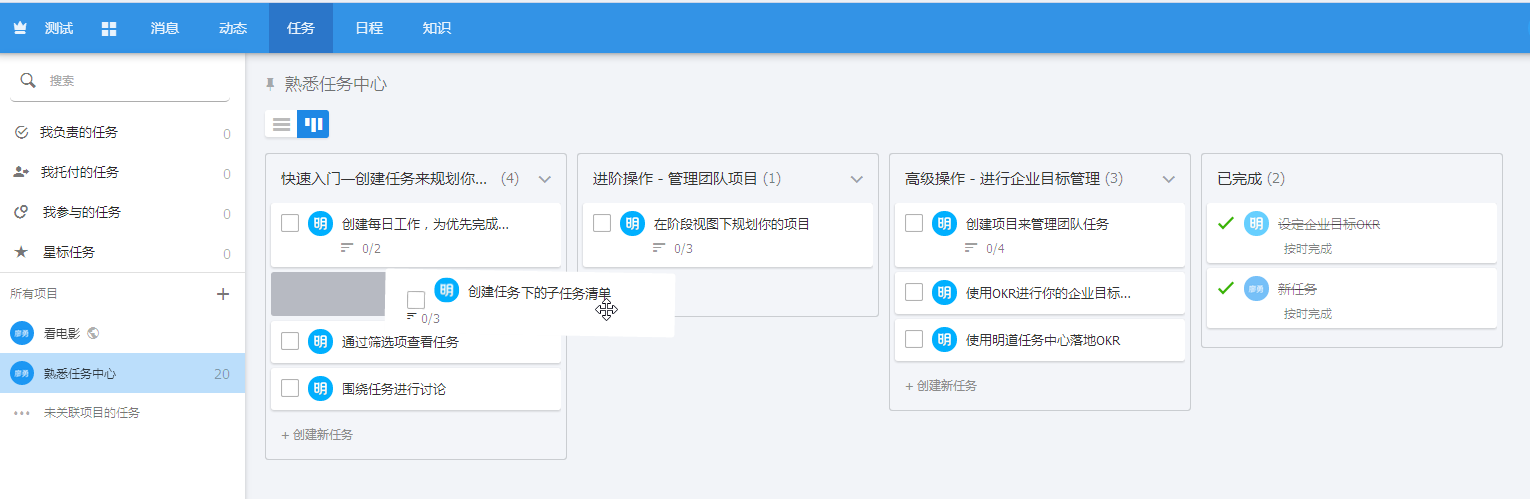Image resolution: width=1530 pixels, height=499 pixels.
Task: Check the 创建每日工作 task checkbox
Action: pyautogui.click(x=290, y=223)
